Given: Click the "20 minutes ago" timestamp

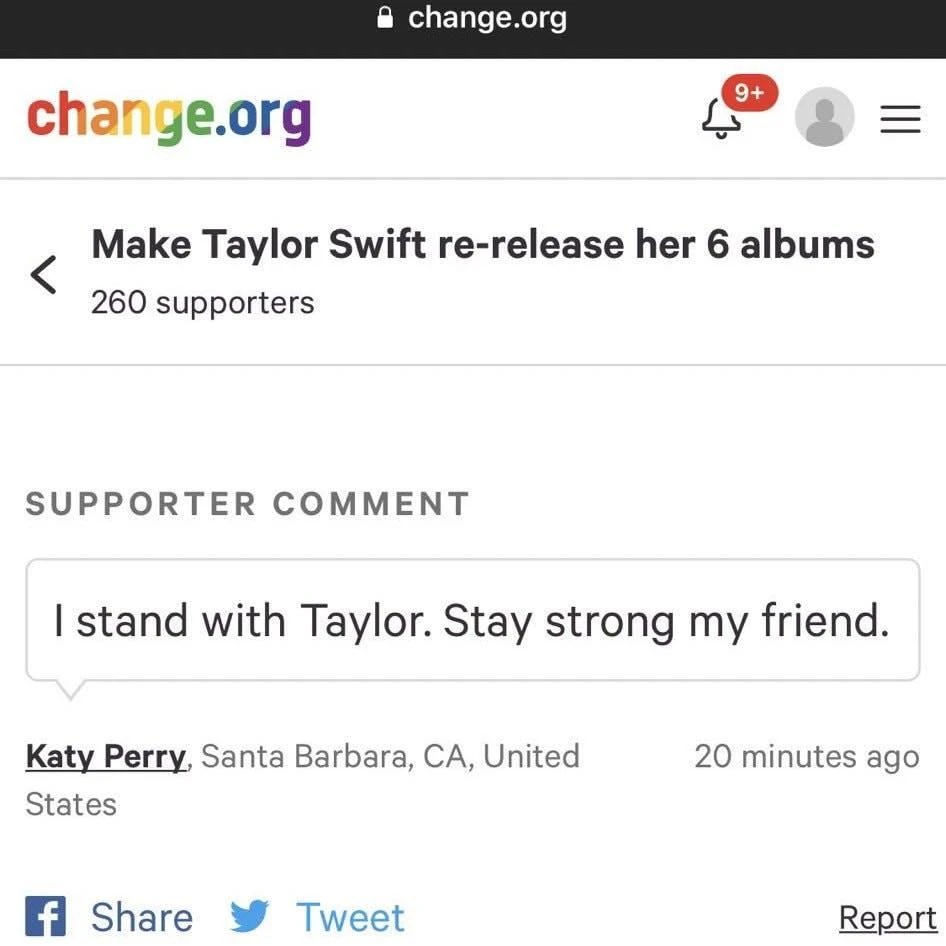Looking at the screenshot, I should pos(806,756).
